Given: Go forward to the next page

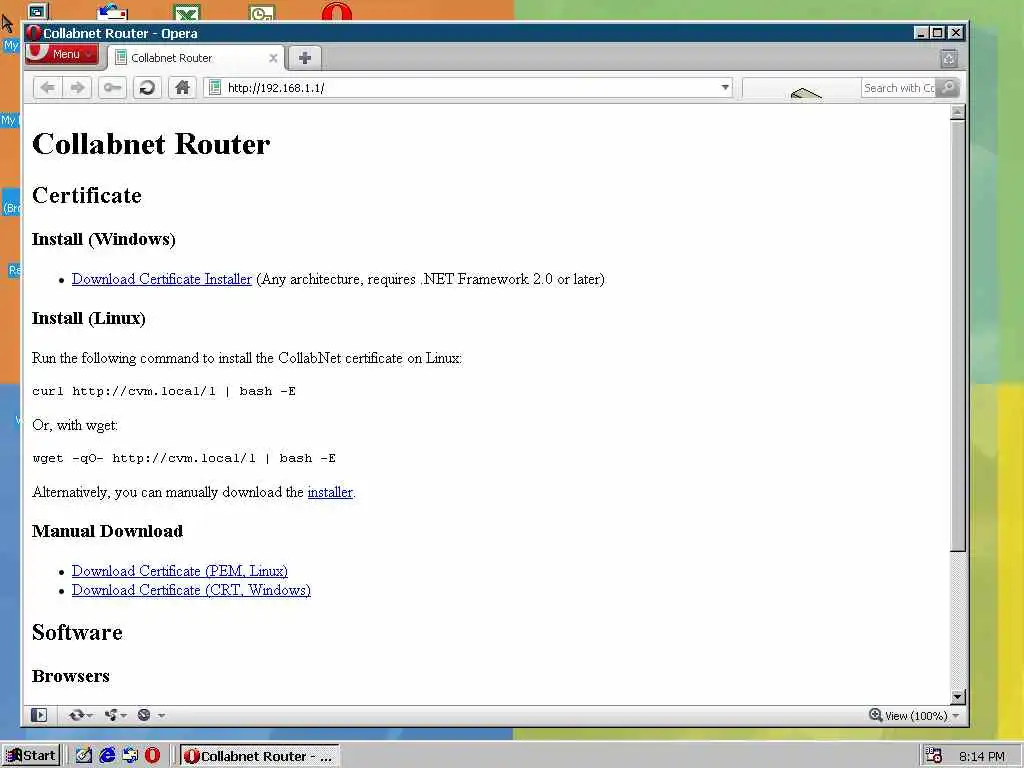Looking at the screenshot, I should (x=77, y=88).
